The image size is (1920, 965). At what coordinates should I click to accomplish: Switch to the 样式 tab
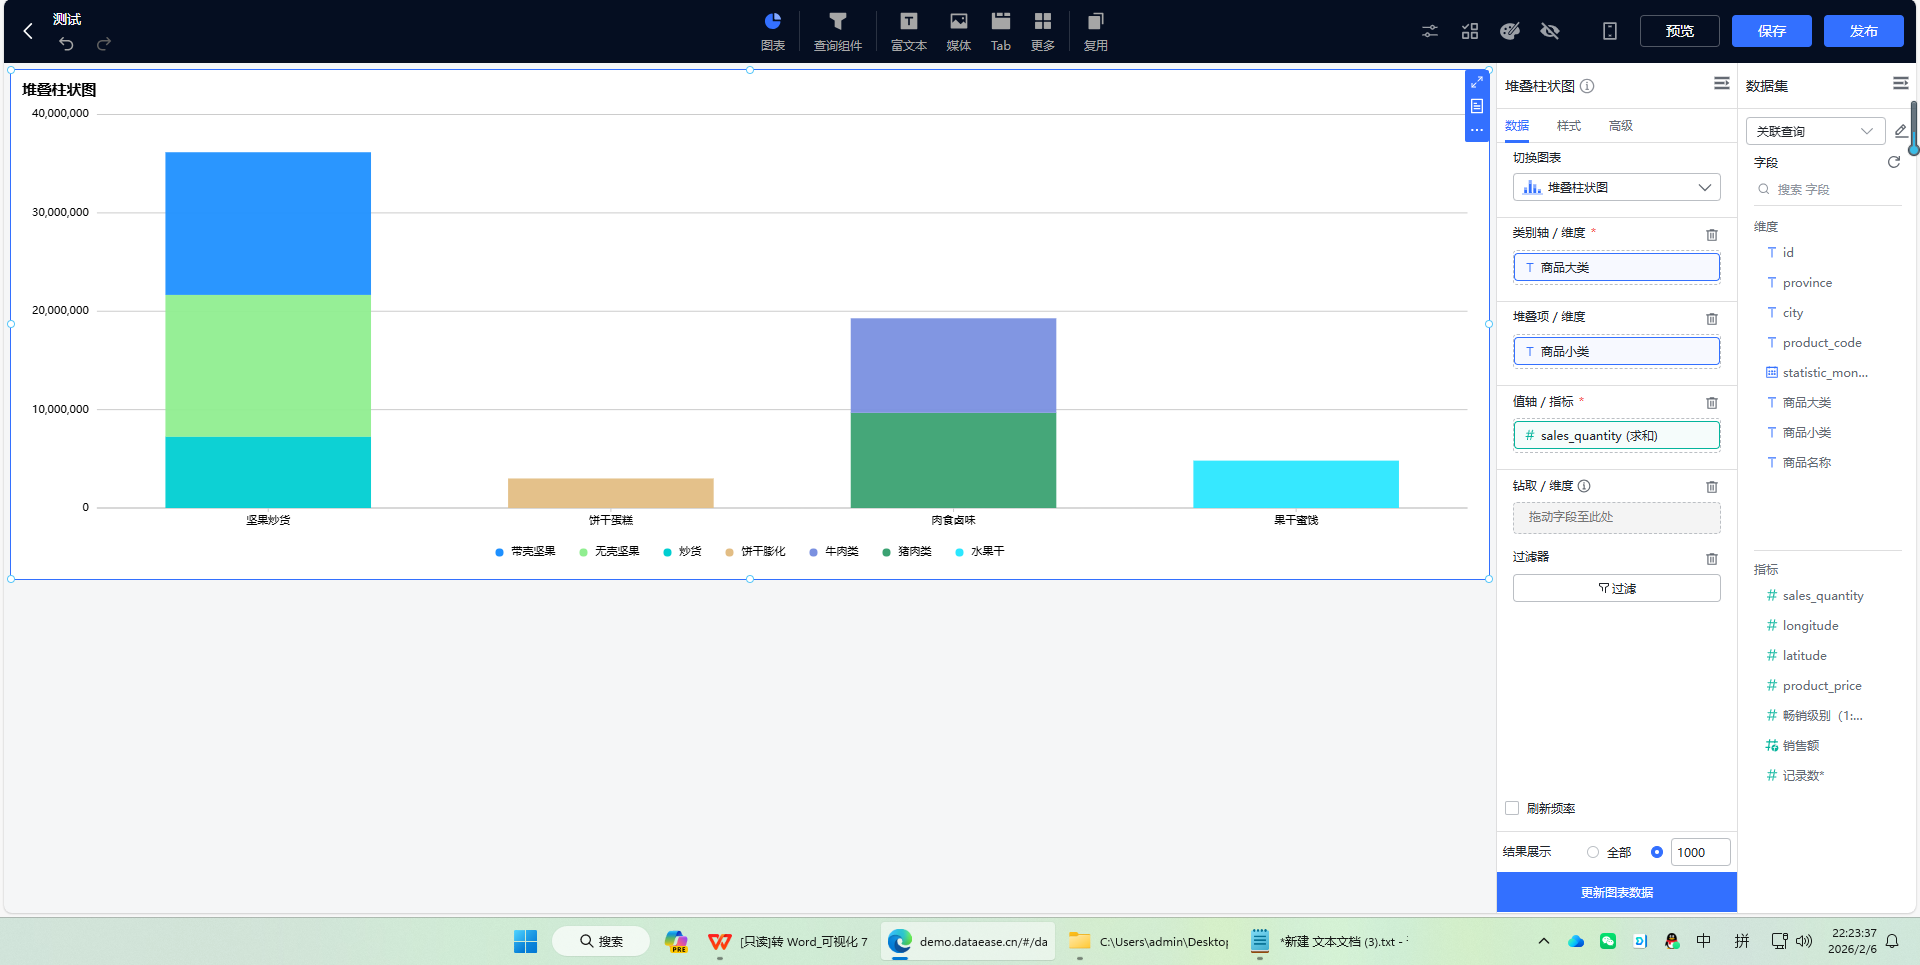point(1569,125)
